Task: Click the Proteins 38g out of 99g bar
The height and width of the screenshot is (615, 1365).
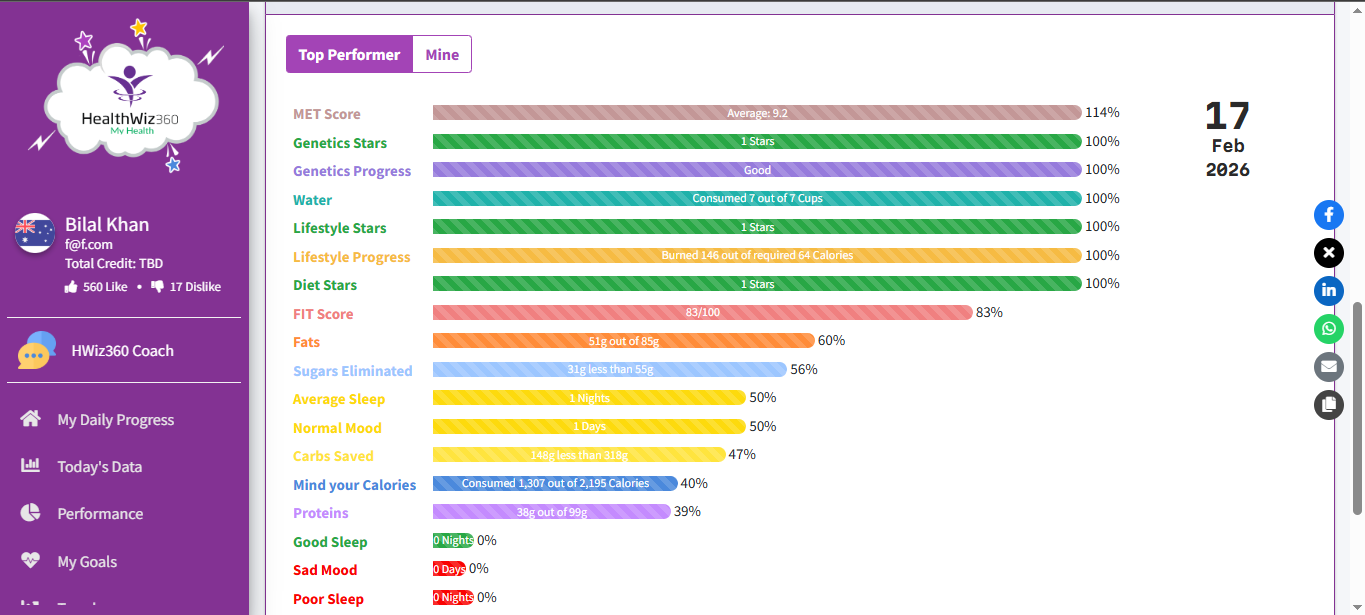Action: pyautogui.click(x=552, y=512)
